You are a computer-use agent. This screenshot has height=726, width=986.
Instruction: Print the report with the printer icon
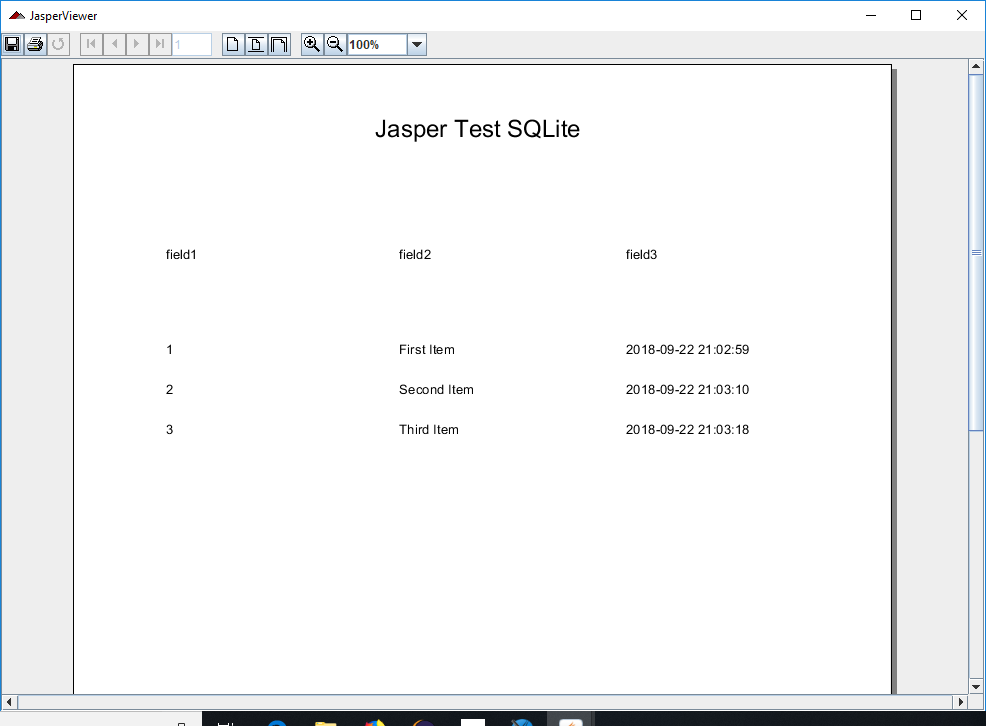[x=35, y=44]
